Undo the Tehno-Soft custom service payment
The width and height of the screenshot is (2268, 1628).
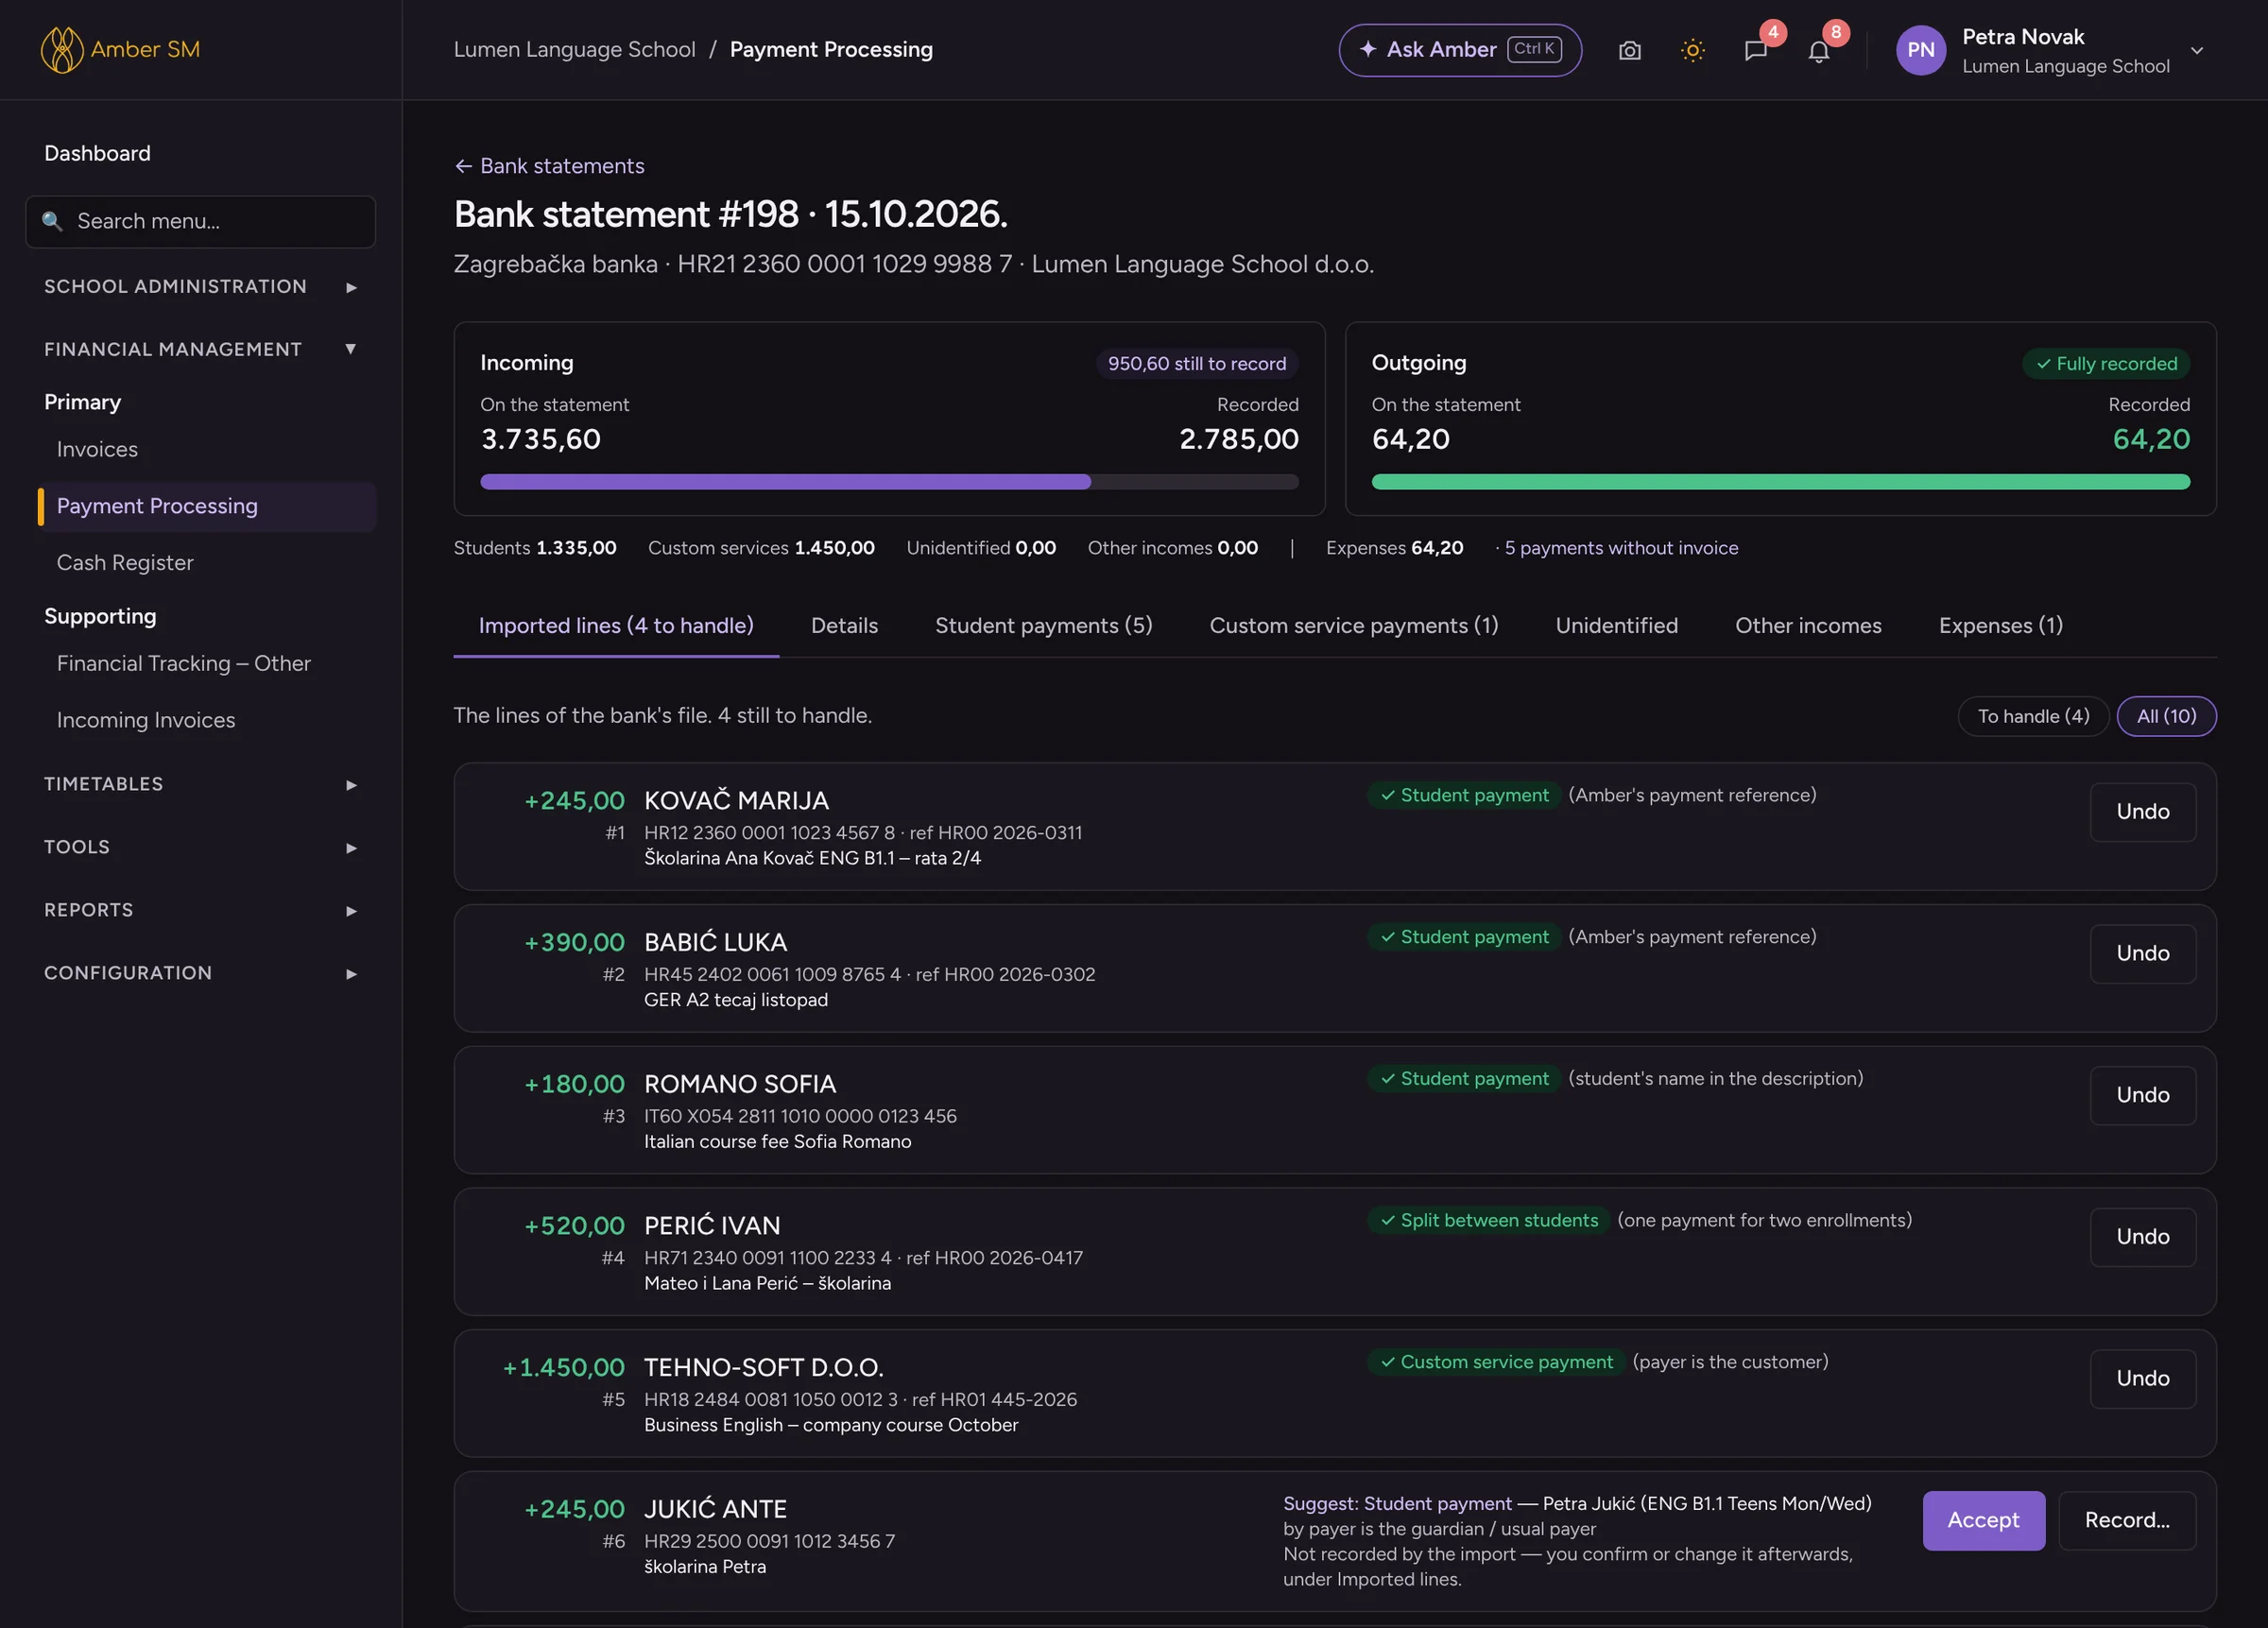point(2142,1378)
